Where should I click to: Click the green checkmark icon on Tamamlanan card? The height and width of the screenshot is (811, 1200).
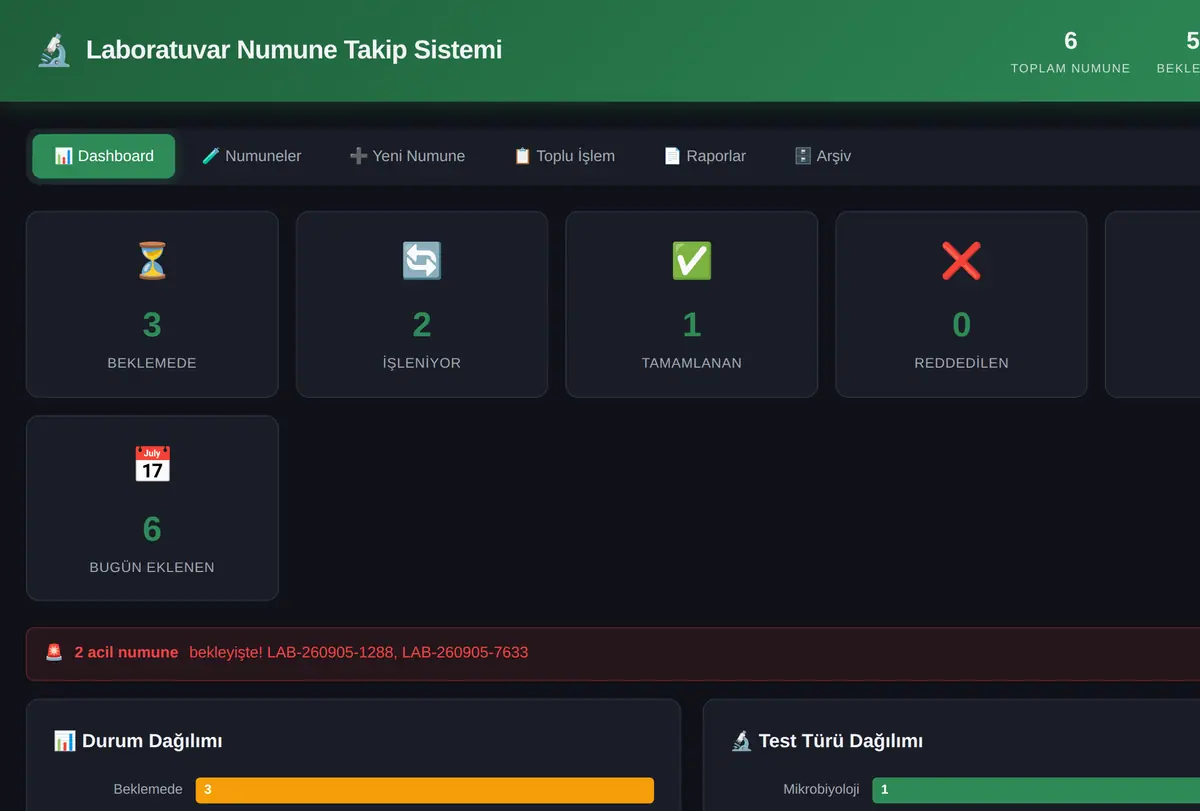point(692,261)
